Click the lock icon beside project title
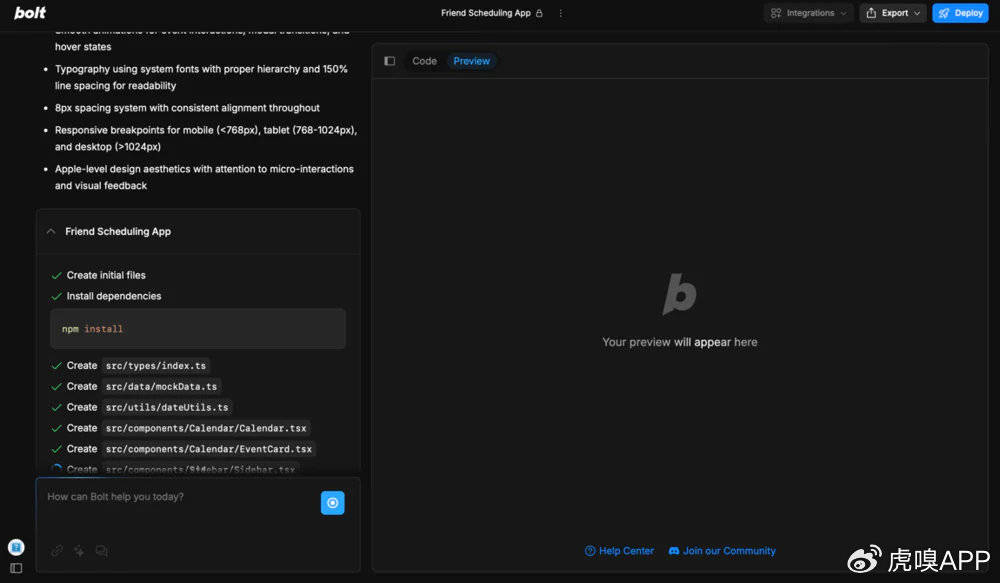This screenshot has height=583, width=1000. [x=539, y=13]
